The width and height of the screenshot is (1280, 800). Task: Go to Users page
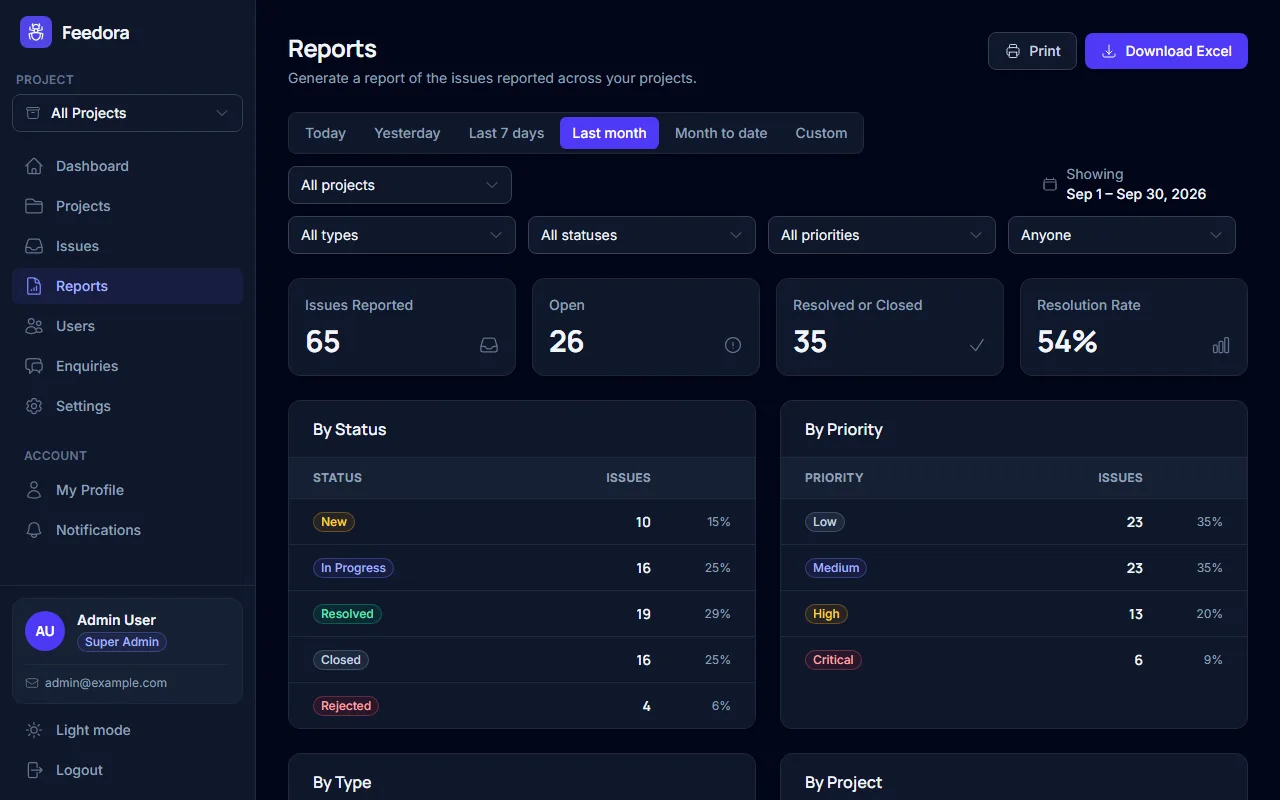pyautogui.click(x=127, y=326)
